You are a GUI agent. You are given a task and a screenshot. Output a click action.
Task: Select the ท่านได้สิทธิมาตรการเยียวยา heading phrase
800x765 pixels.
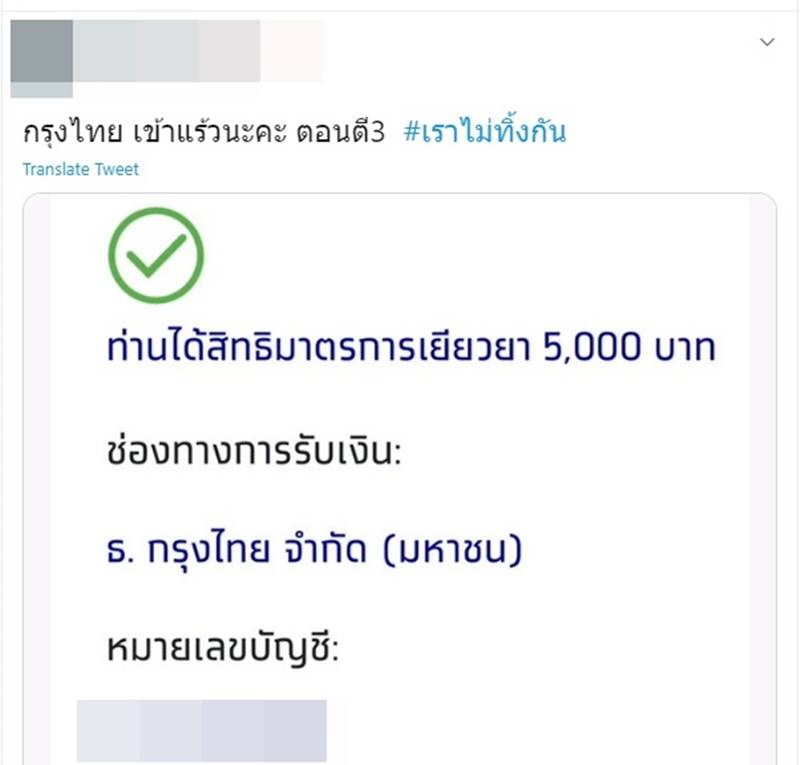(319, 346)
